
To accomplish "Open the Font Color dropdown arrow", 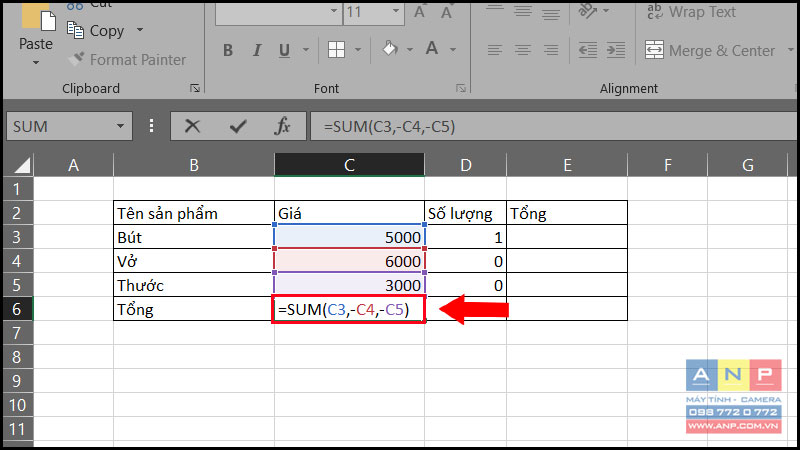I will tap(453, 50).
